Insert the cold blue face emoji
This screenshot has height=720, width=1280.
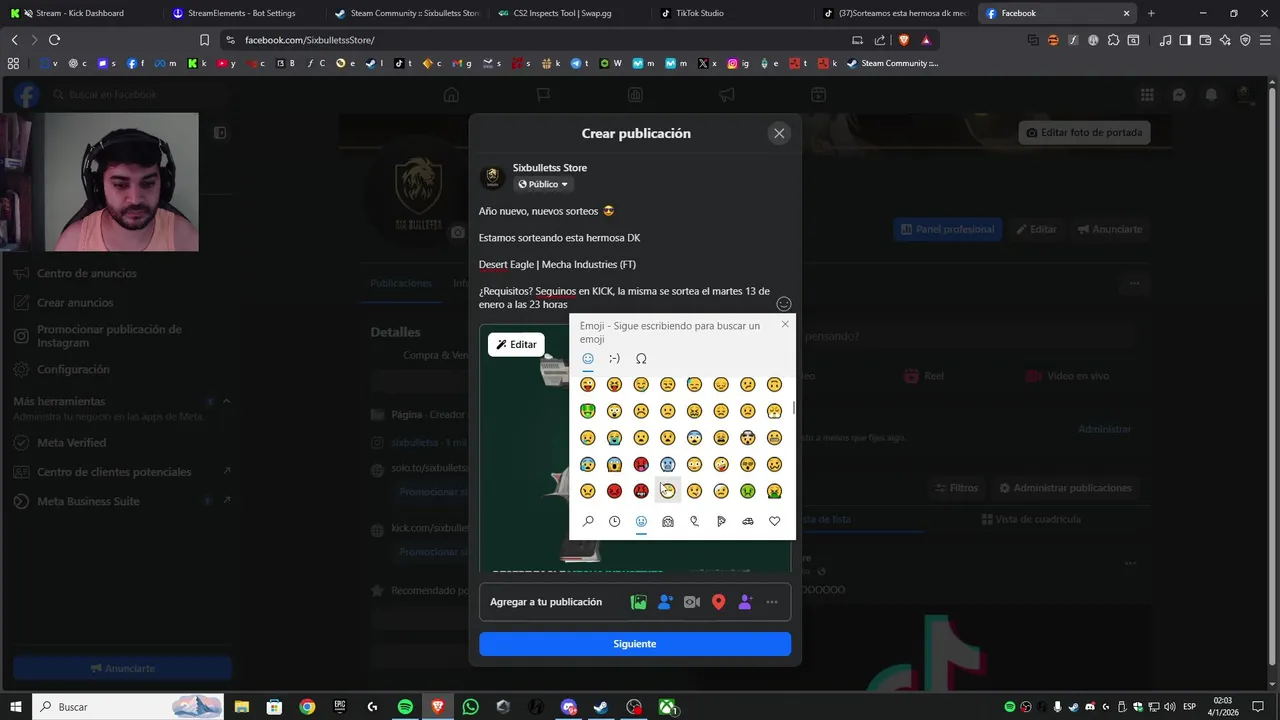pyautogui.click(x=668, y=464)
